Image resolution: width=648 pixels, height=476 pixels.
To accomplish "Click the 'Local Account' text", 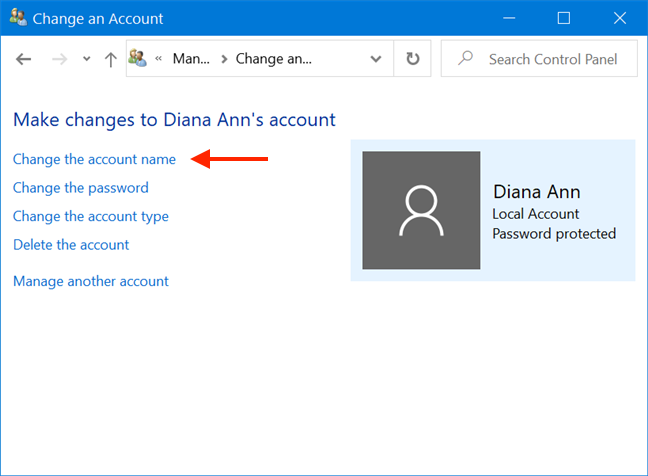I will 536,214.
